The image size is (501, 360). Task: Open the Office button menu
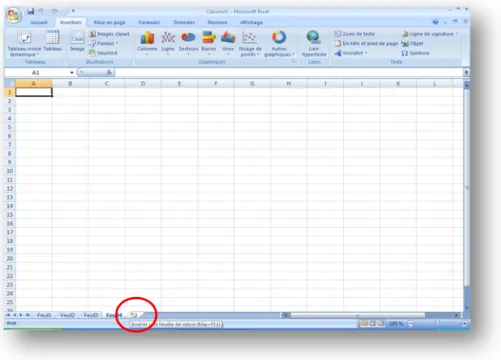[14, 15]
